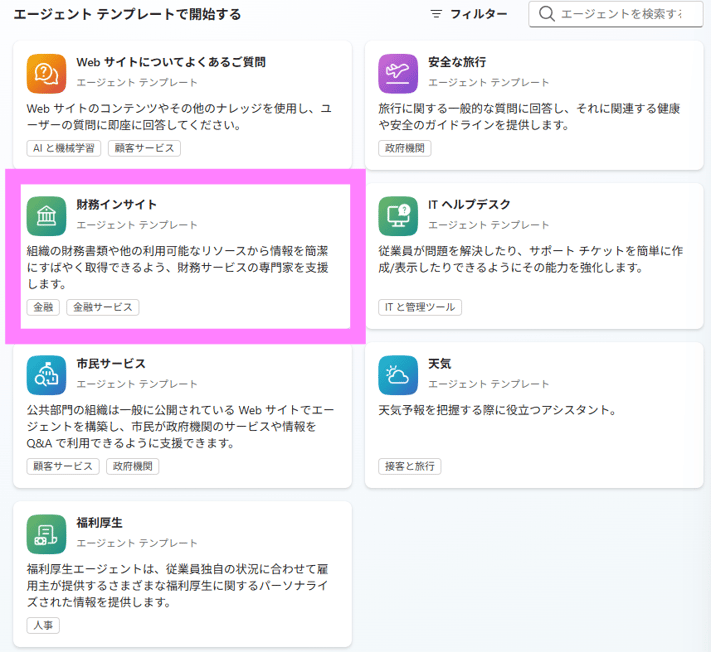Click the search magnifier icon

pos(546,14)
